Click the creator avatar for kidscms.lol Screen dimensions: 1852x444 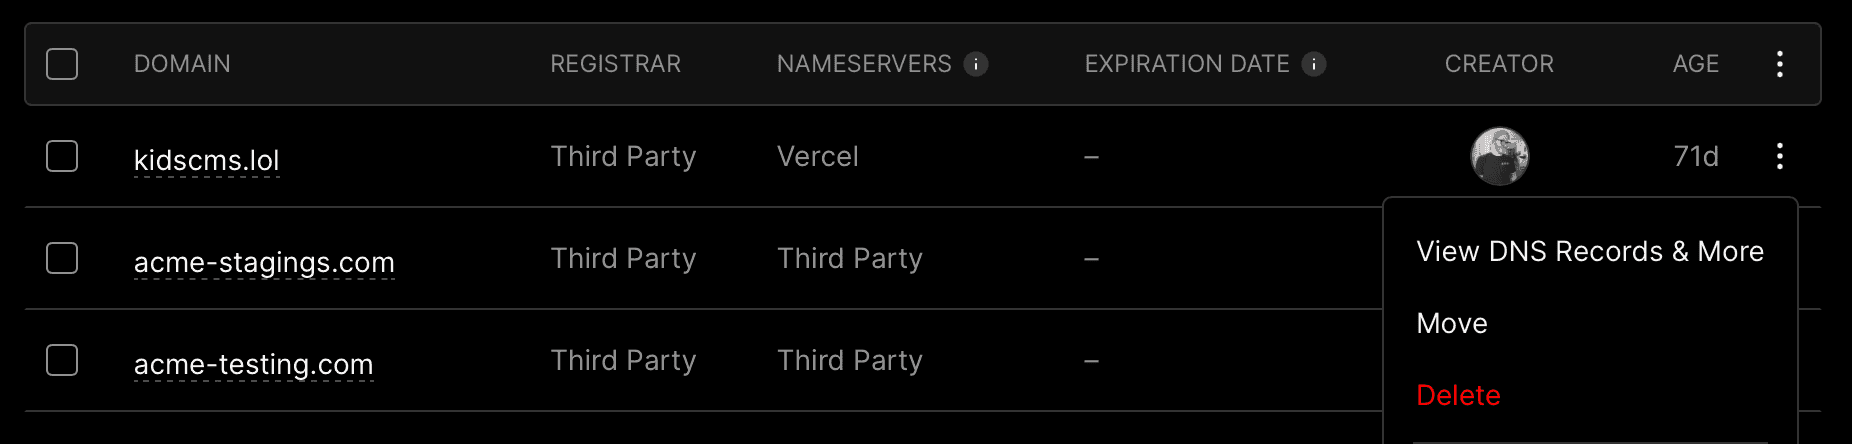tap(1499, 156)
